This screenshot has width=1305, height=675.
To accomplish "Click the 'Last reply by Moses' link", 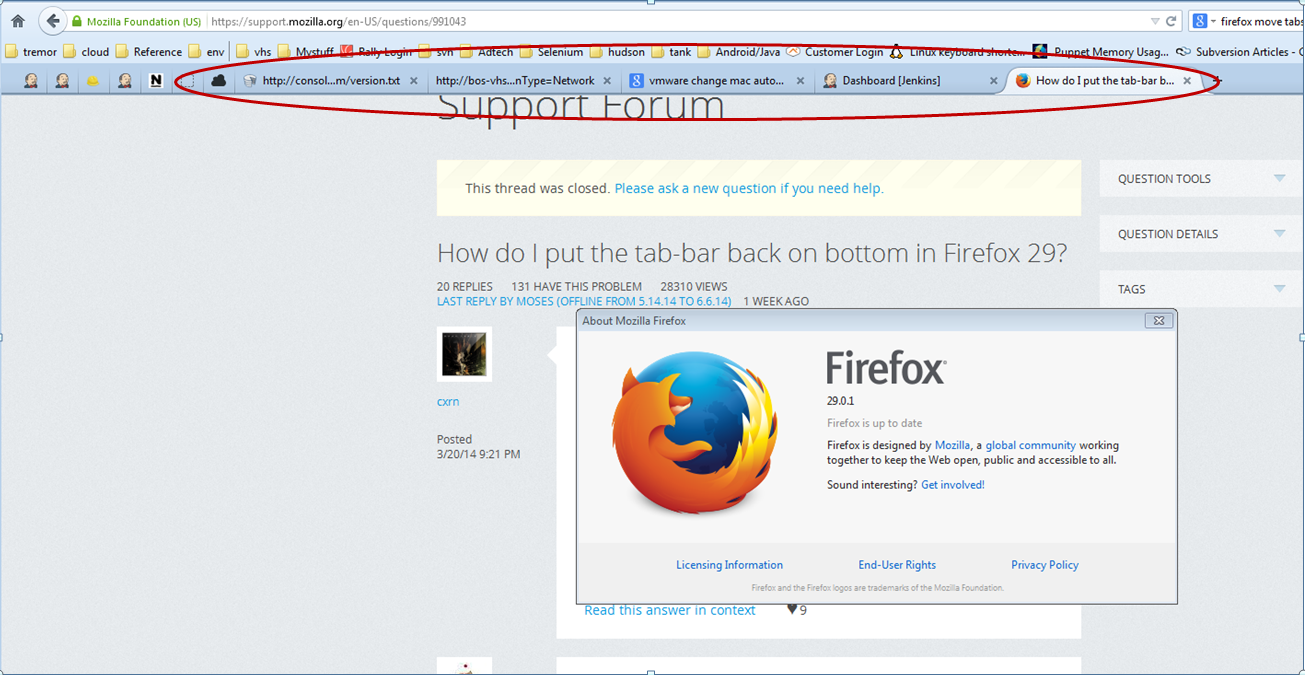I will click(584, 301).
